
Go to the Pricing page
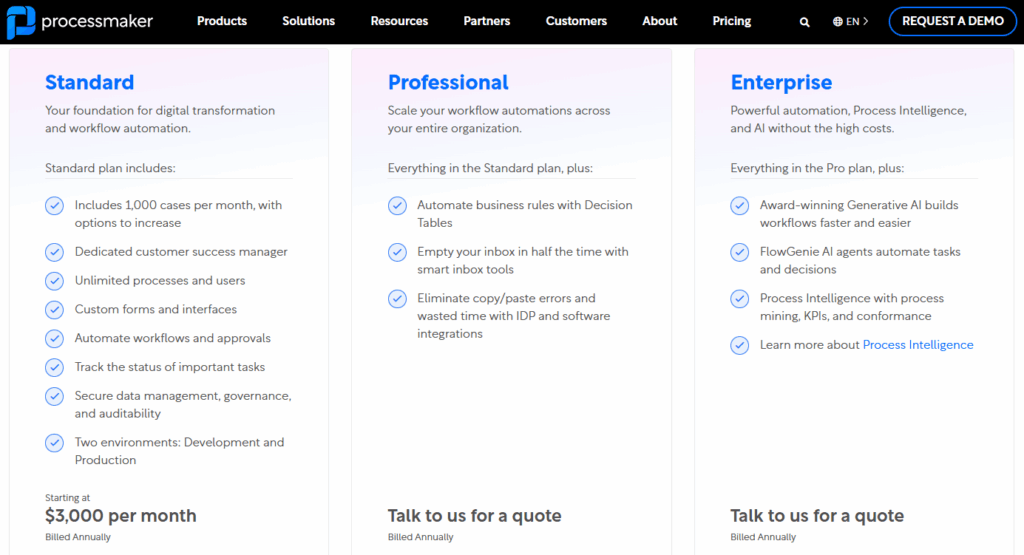click(x=731, y=21)
